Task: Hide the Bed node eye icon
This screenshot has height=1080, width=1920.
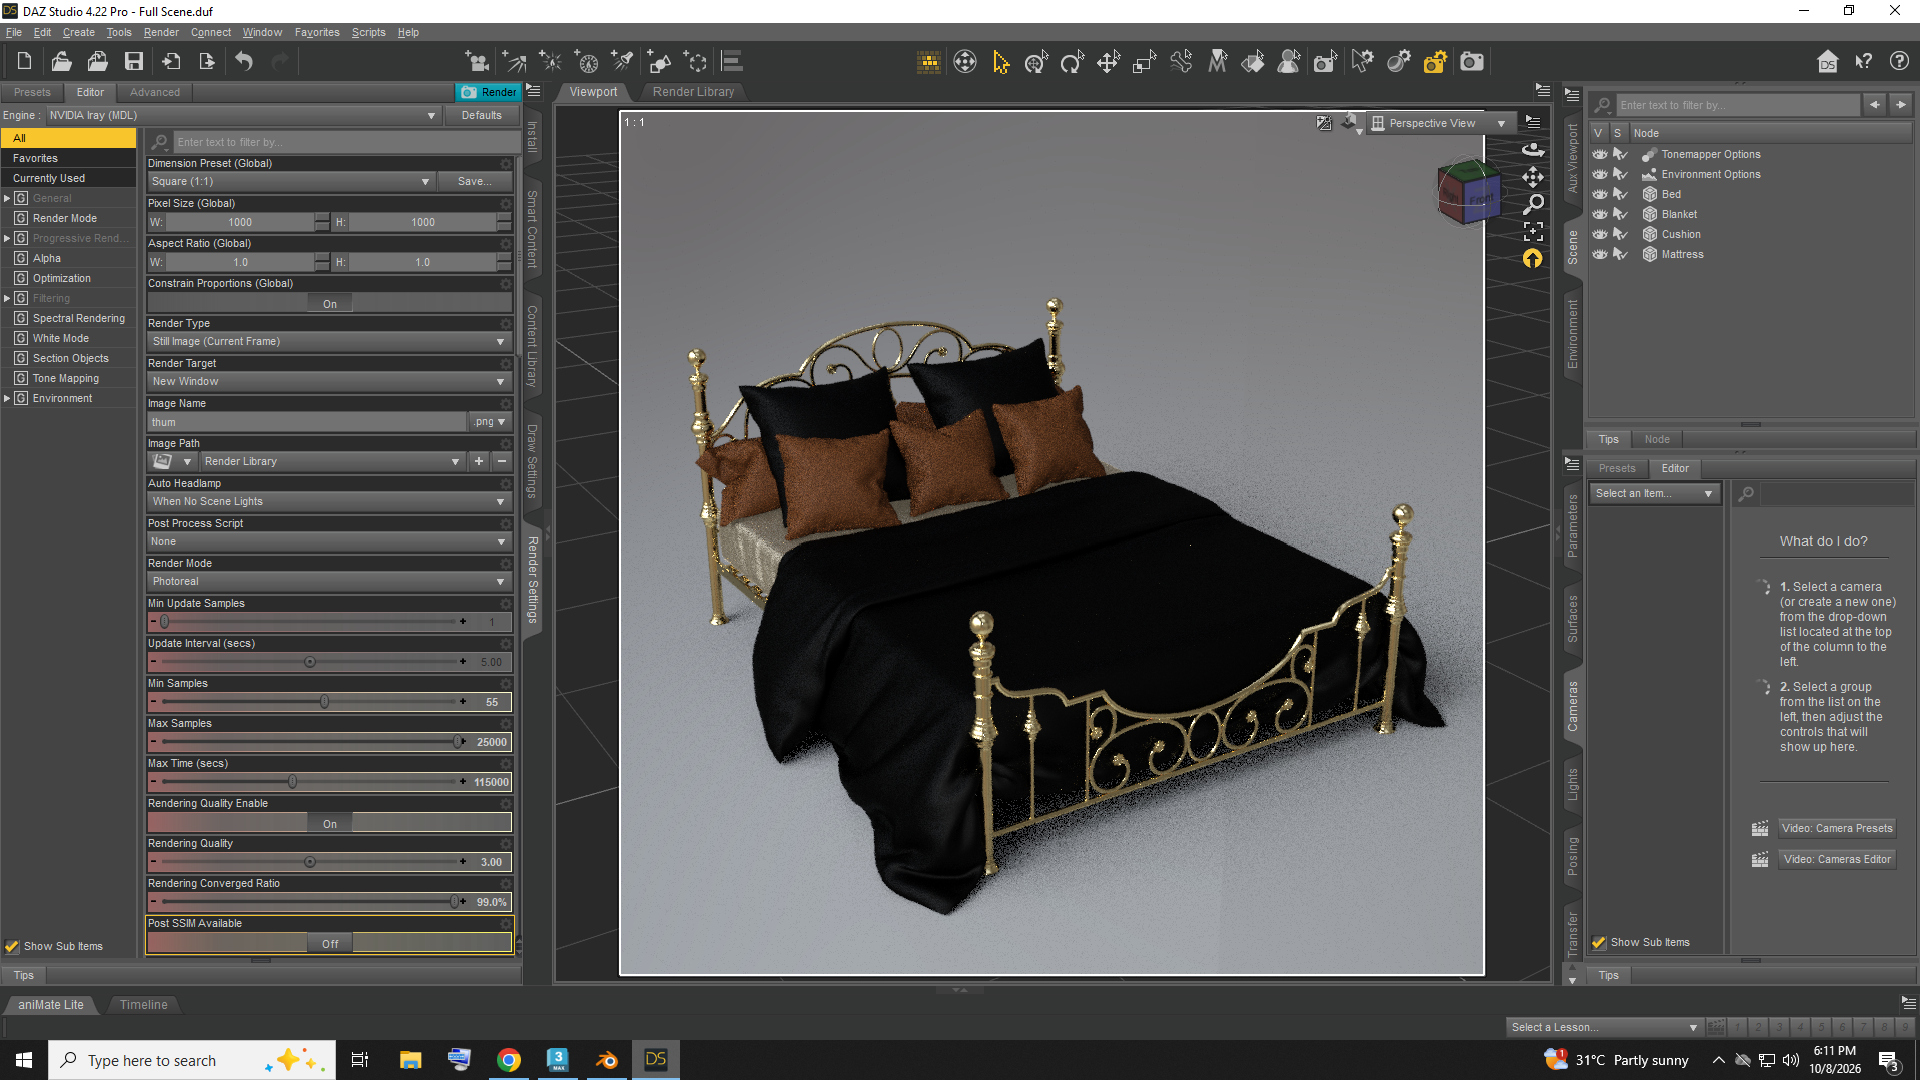Action: tap(1600, 194)
